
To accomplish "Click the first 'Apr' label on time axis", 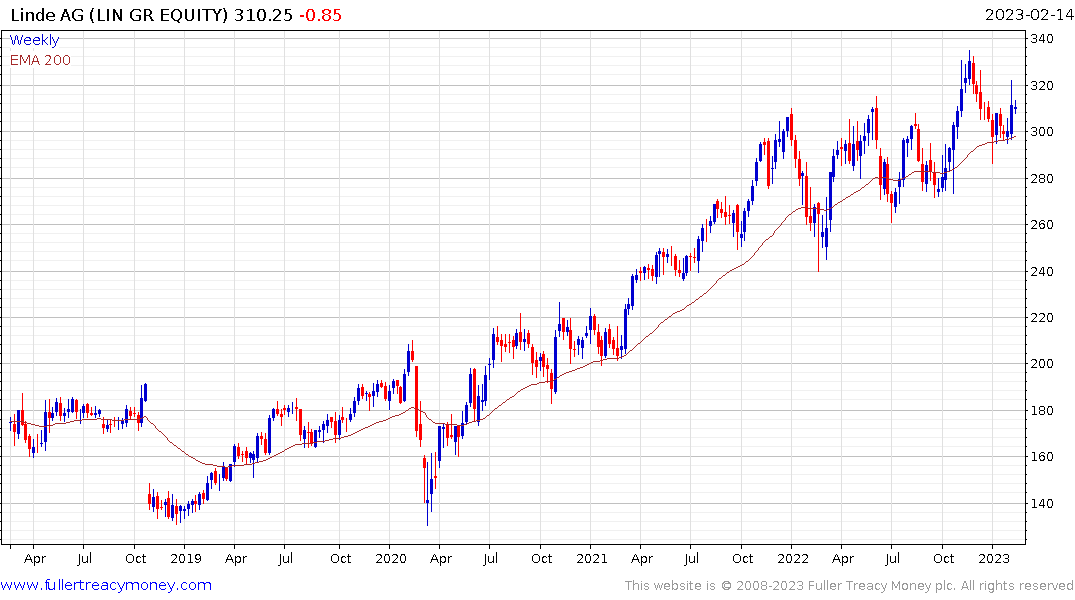I will 35,559.
